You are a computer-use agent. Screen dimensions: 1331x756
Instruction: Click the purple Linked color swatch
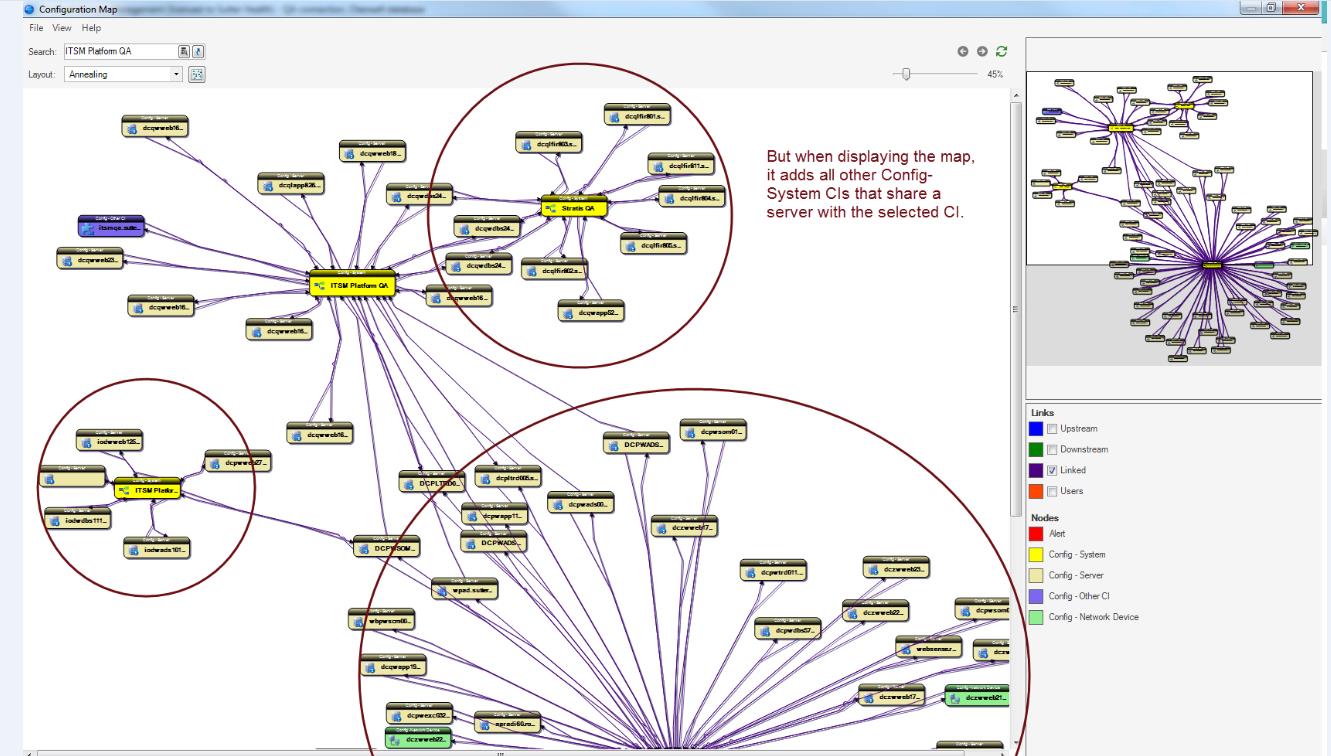[1034, 472]
